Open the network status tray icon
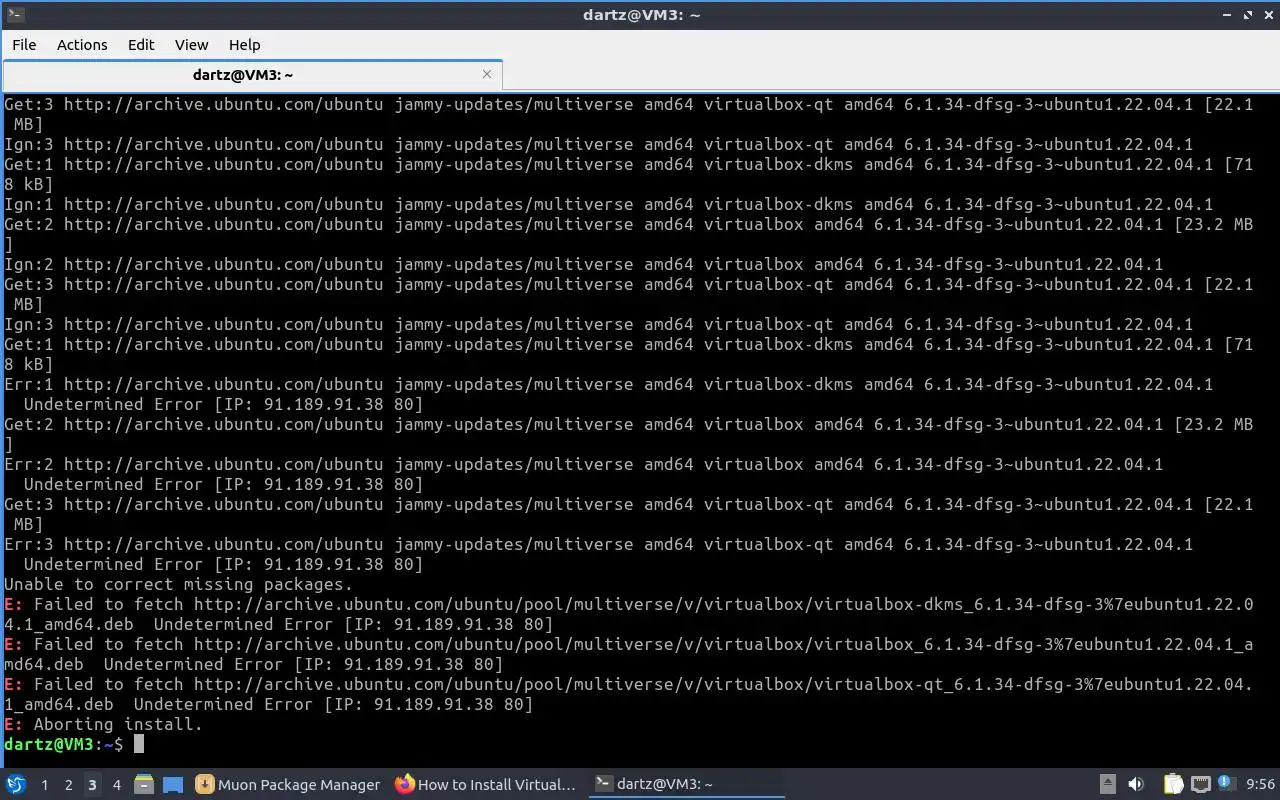Screen dimensions: 1280x800 point(1201,785)
